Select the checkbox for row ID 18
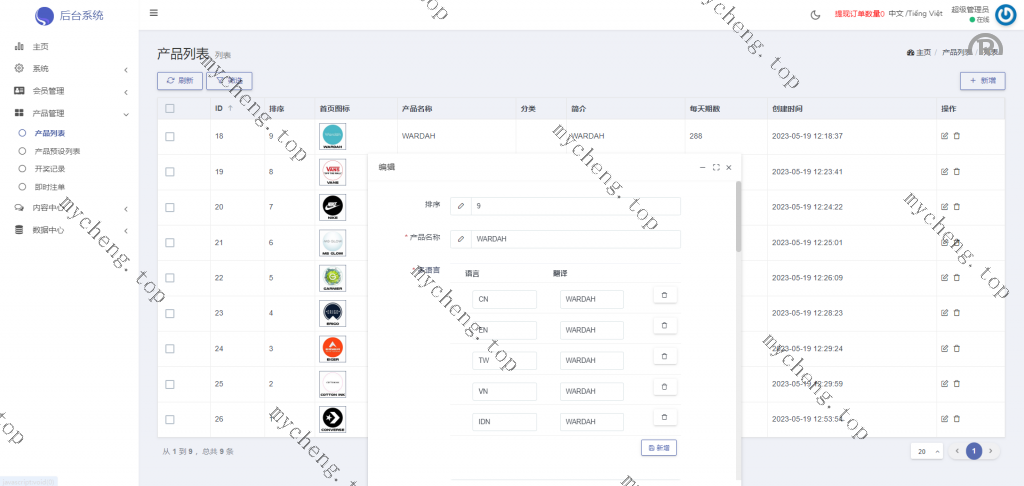Screen dimensions: 1024x486 [170, 136]
